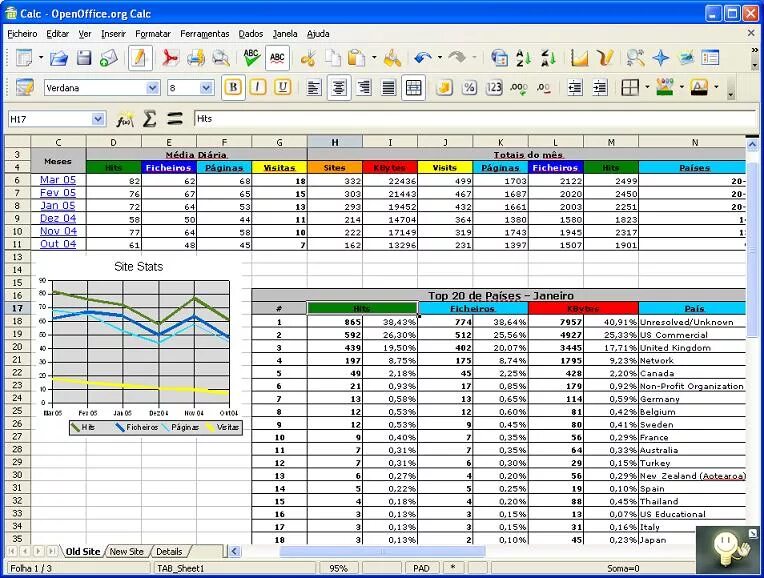Sort Descending Z-A icon

pyautogui.click(x=548, y=58)
